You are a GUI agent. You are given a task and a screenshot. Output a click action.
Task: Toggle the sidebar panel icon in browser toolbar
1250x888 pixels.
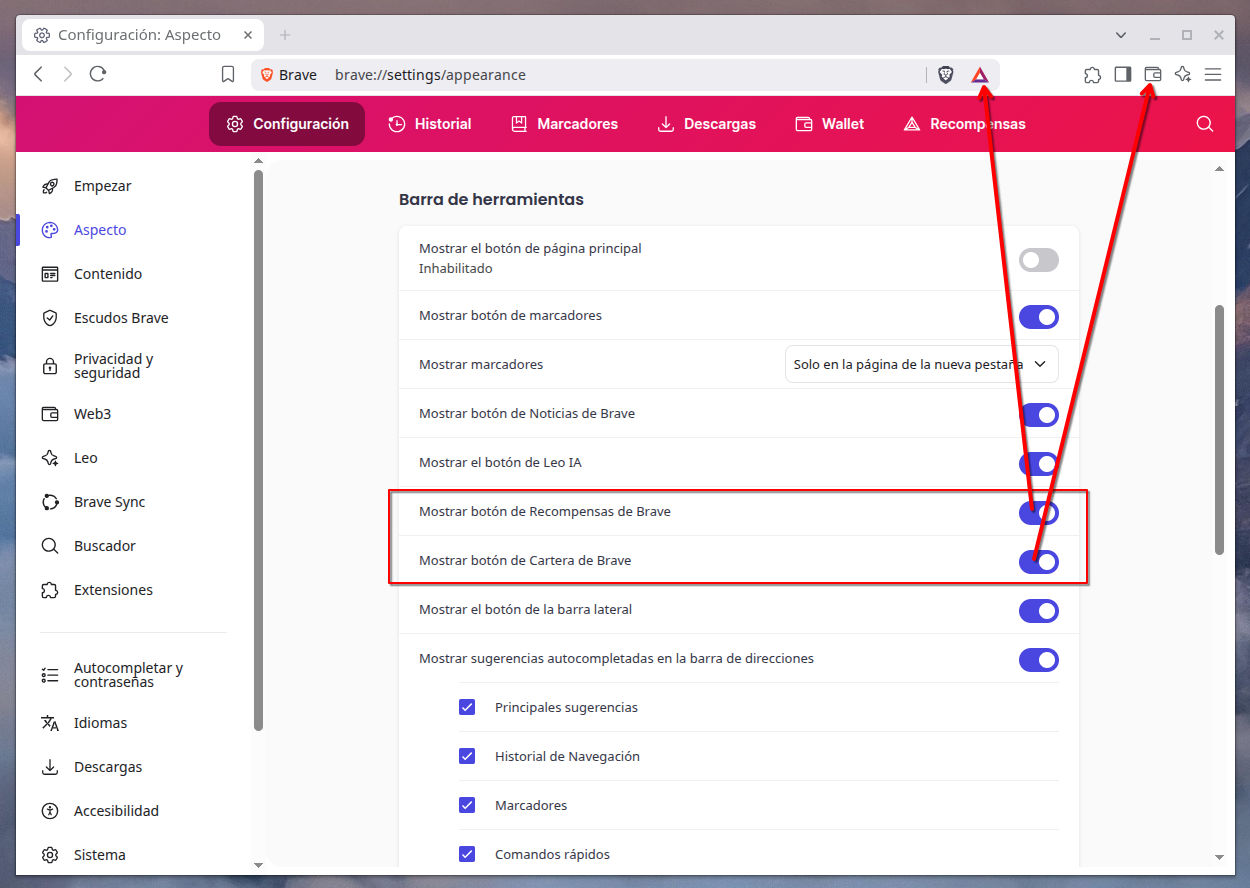pyautogui.click(x=1122, y=75)
